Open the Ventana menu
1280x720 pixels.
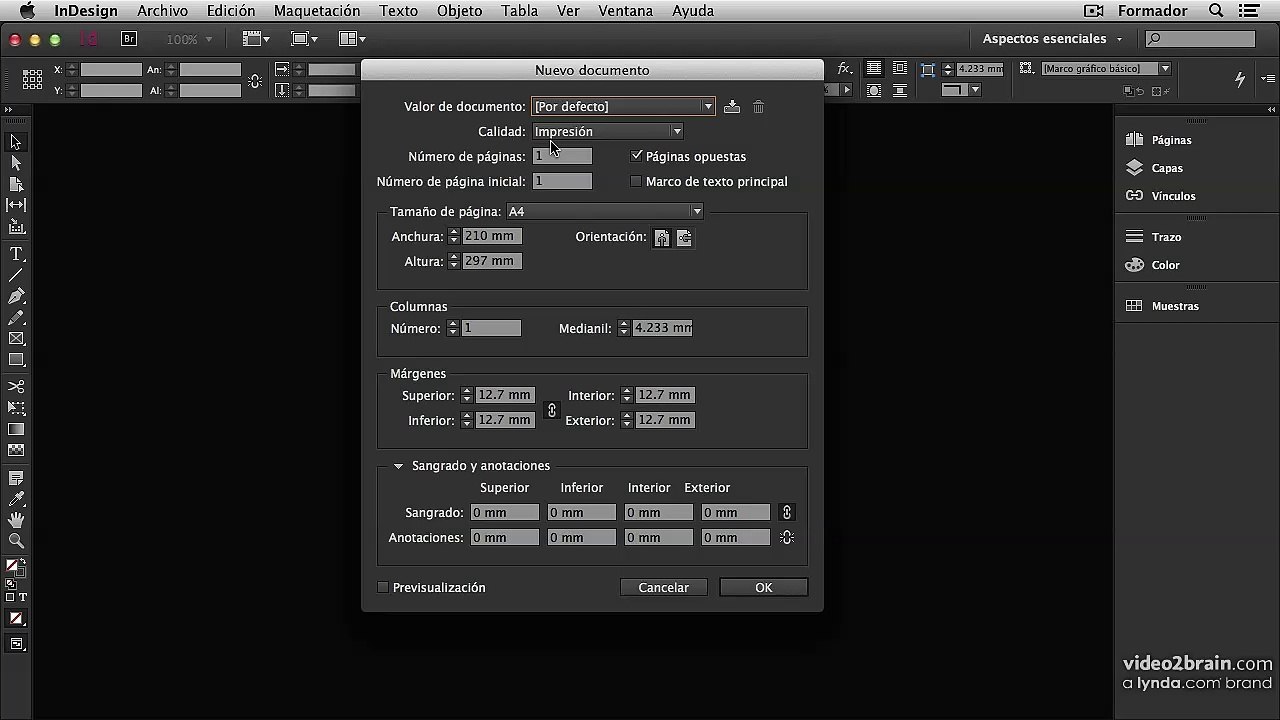[625, 11]
